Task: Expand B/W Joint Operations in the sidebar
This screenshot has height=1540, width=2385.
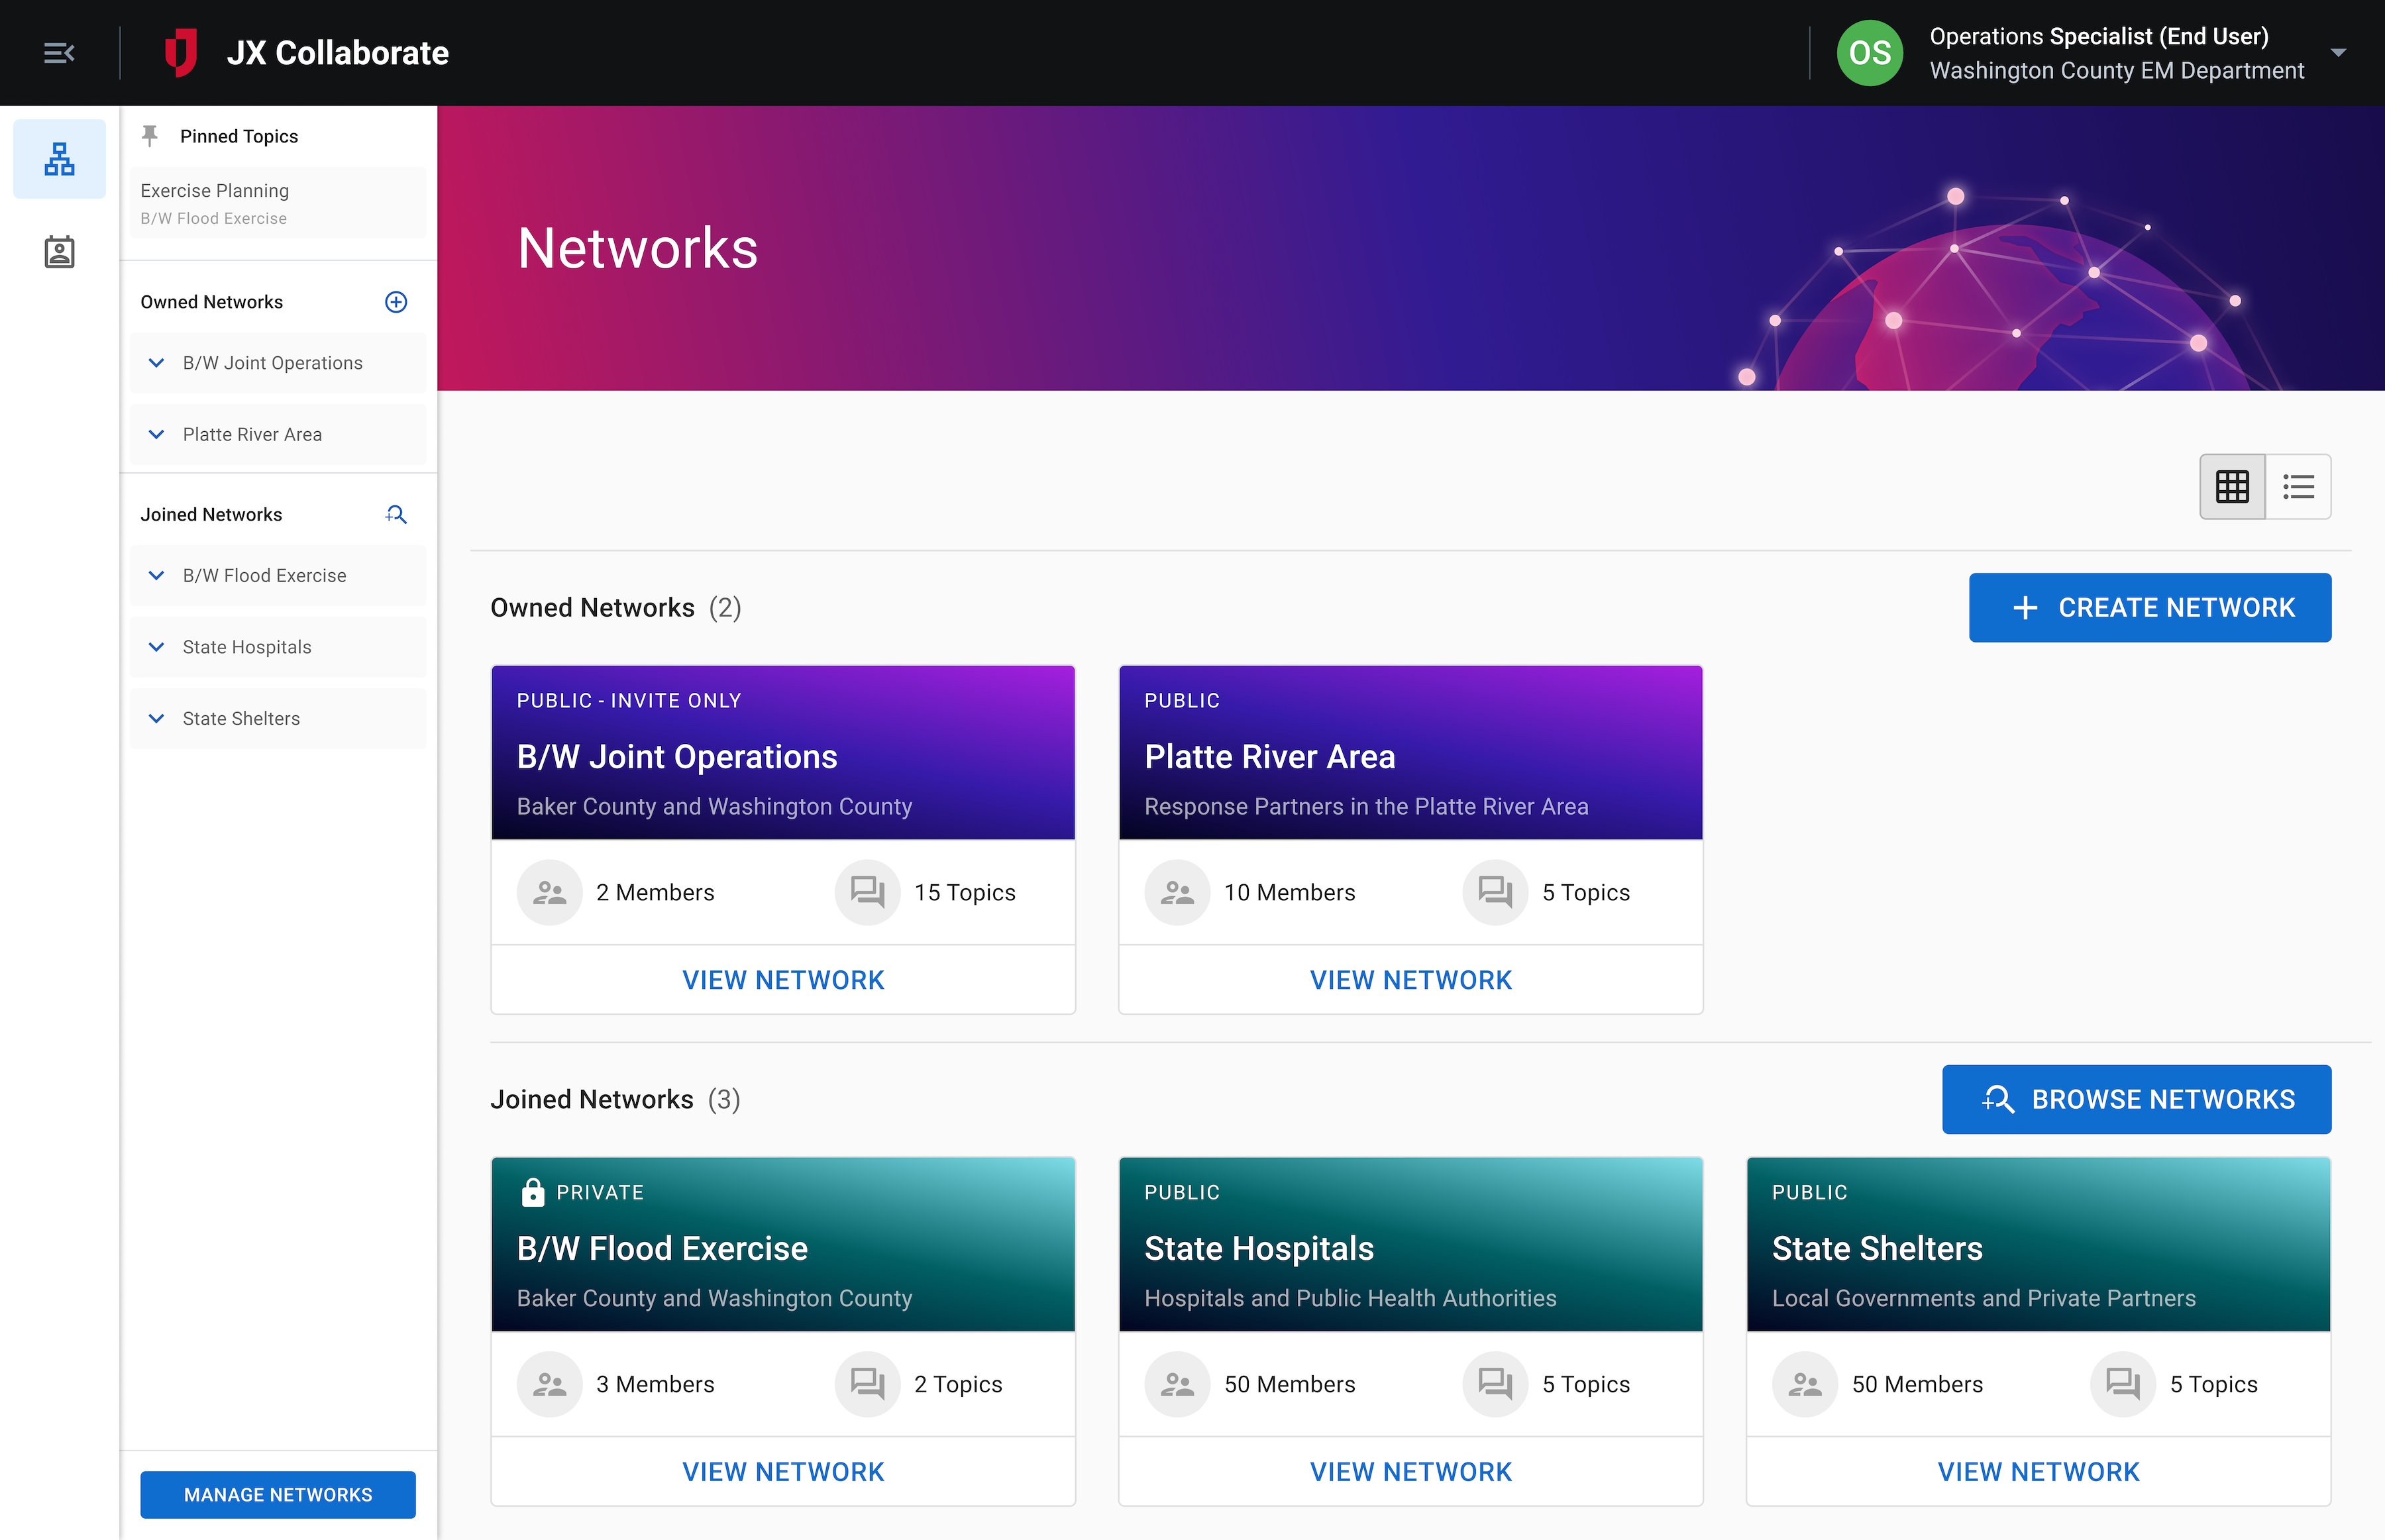Action: (x=156, y=363)
